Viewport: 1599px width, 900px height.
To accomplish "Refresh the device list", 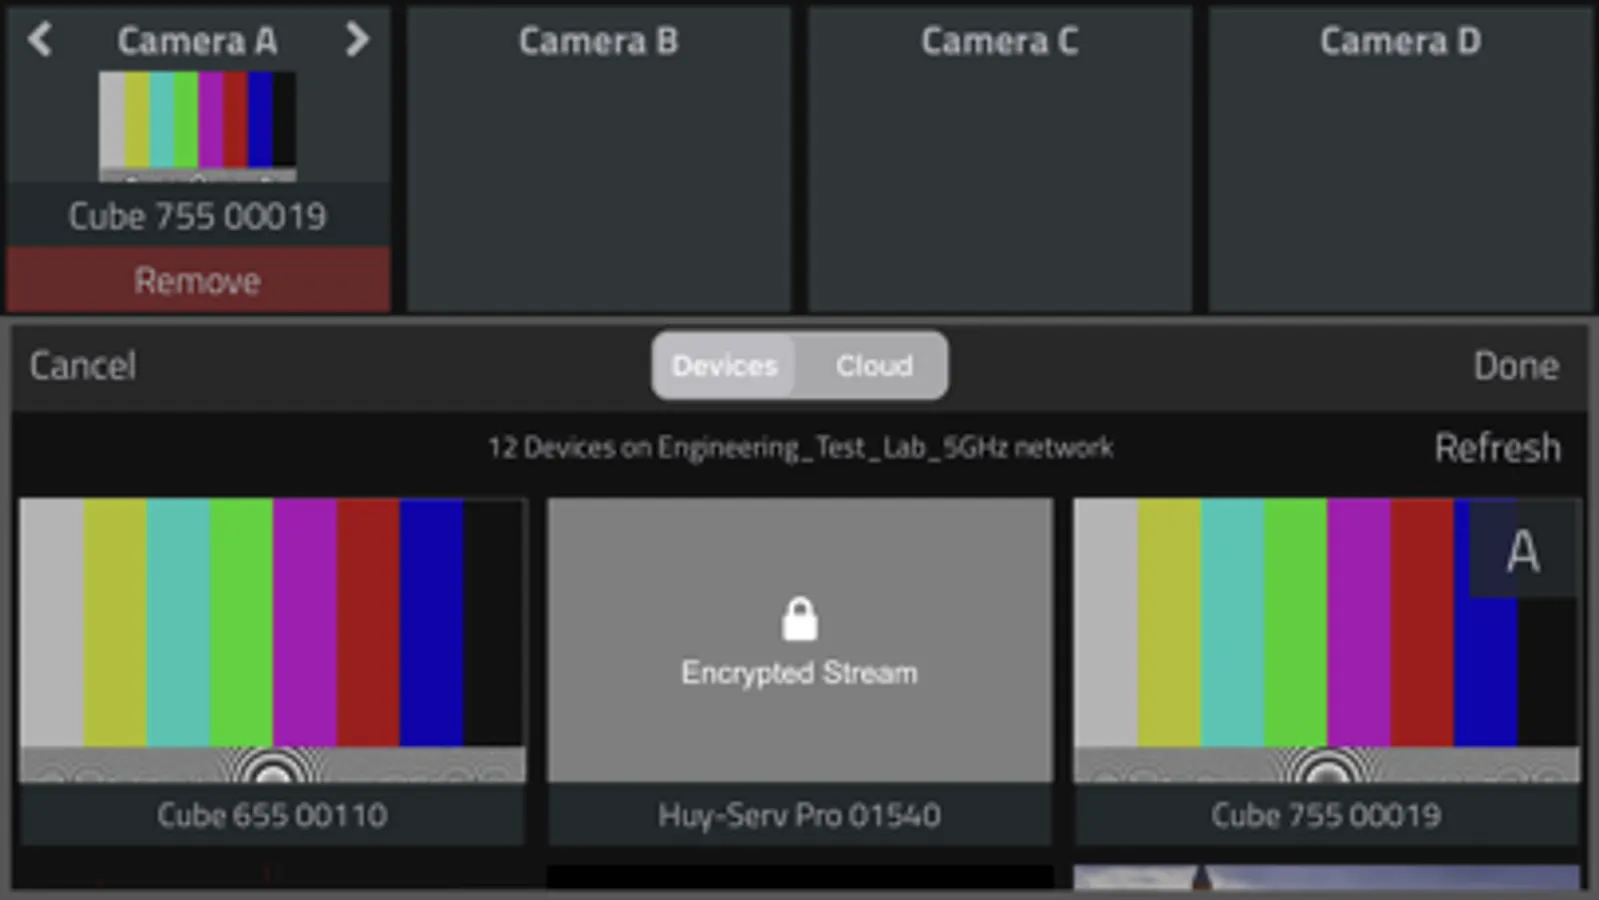I will pos(1497,448).
